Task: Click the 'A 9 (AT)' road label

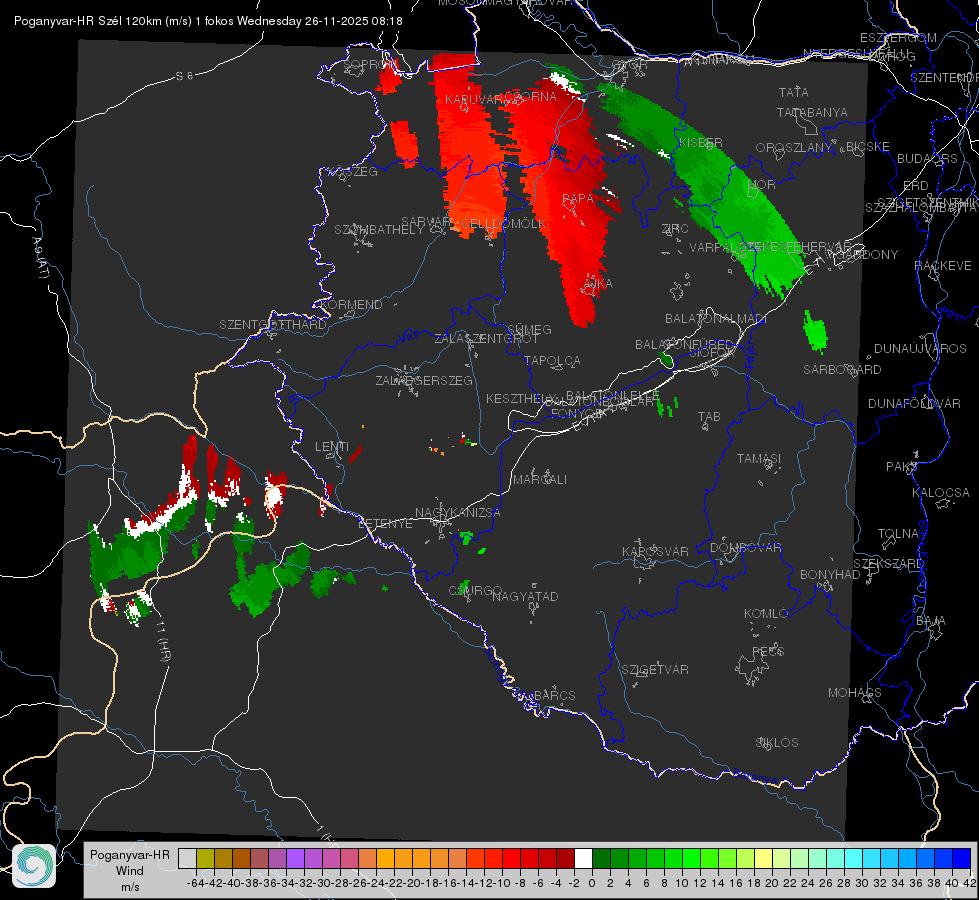Action: (x=41, y=258)
